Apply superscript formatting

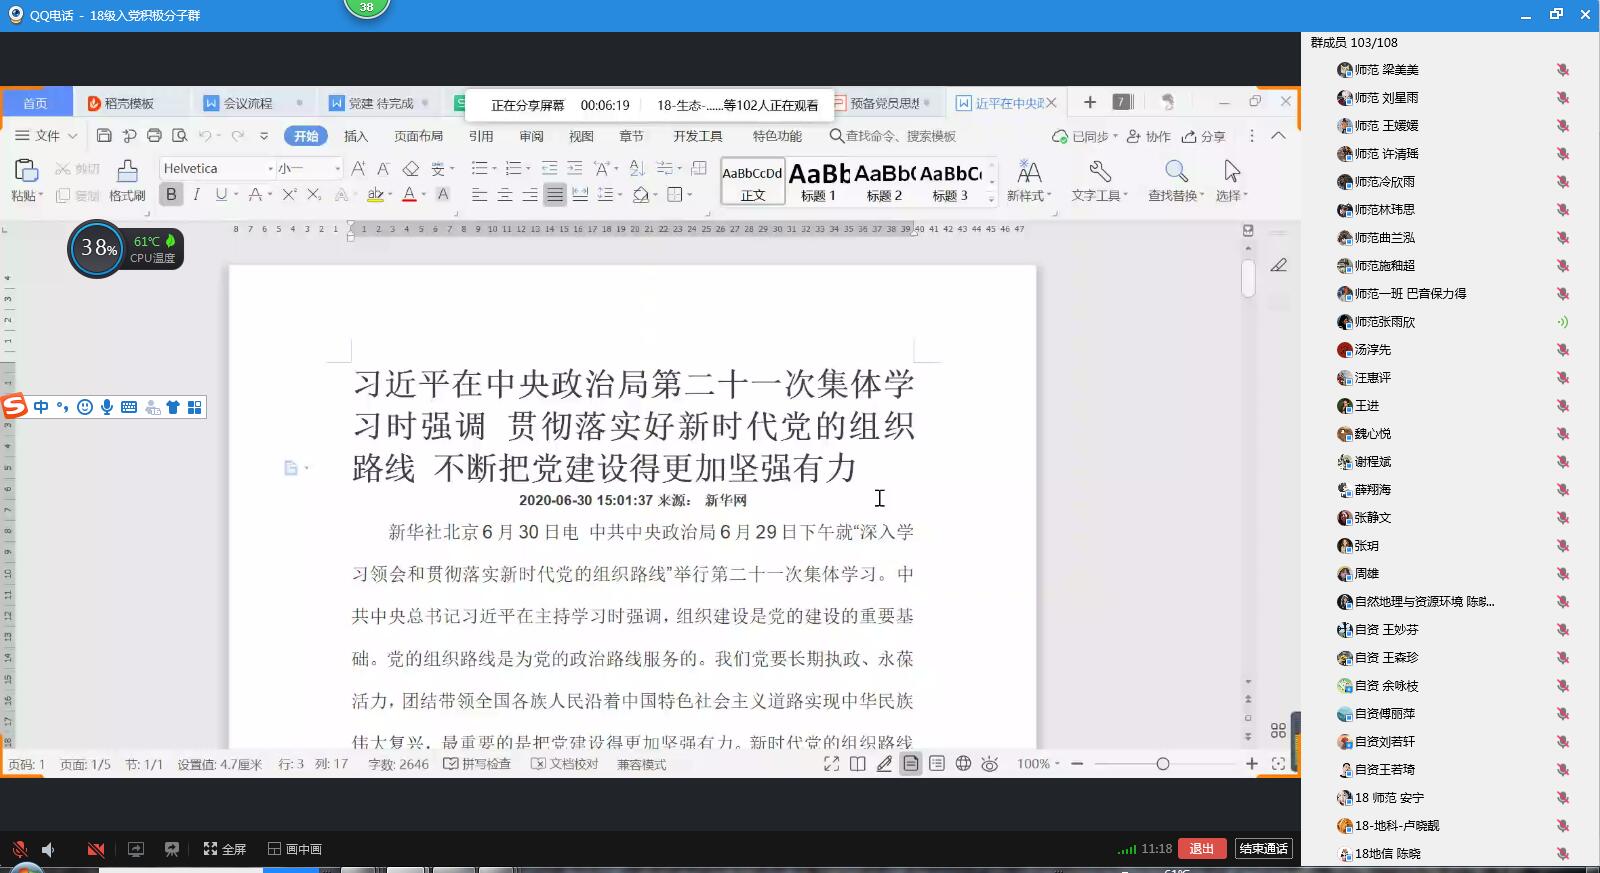point(289,195)
